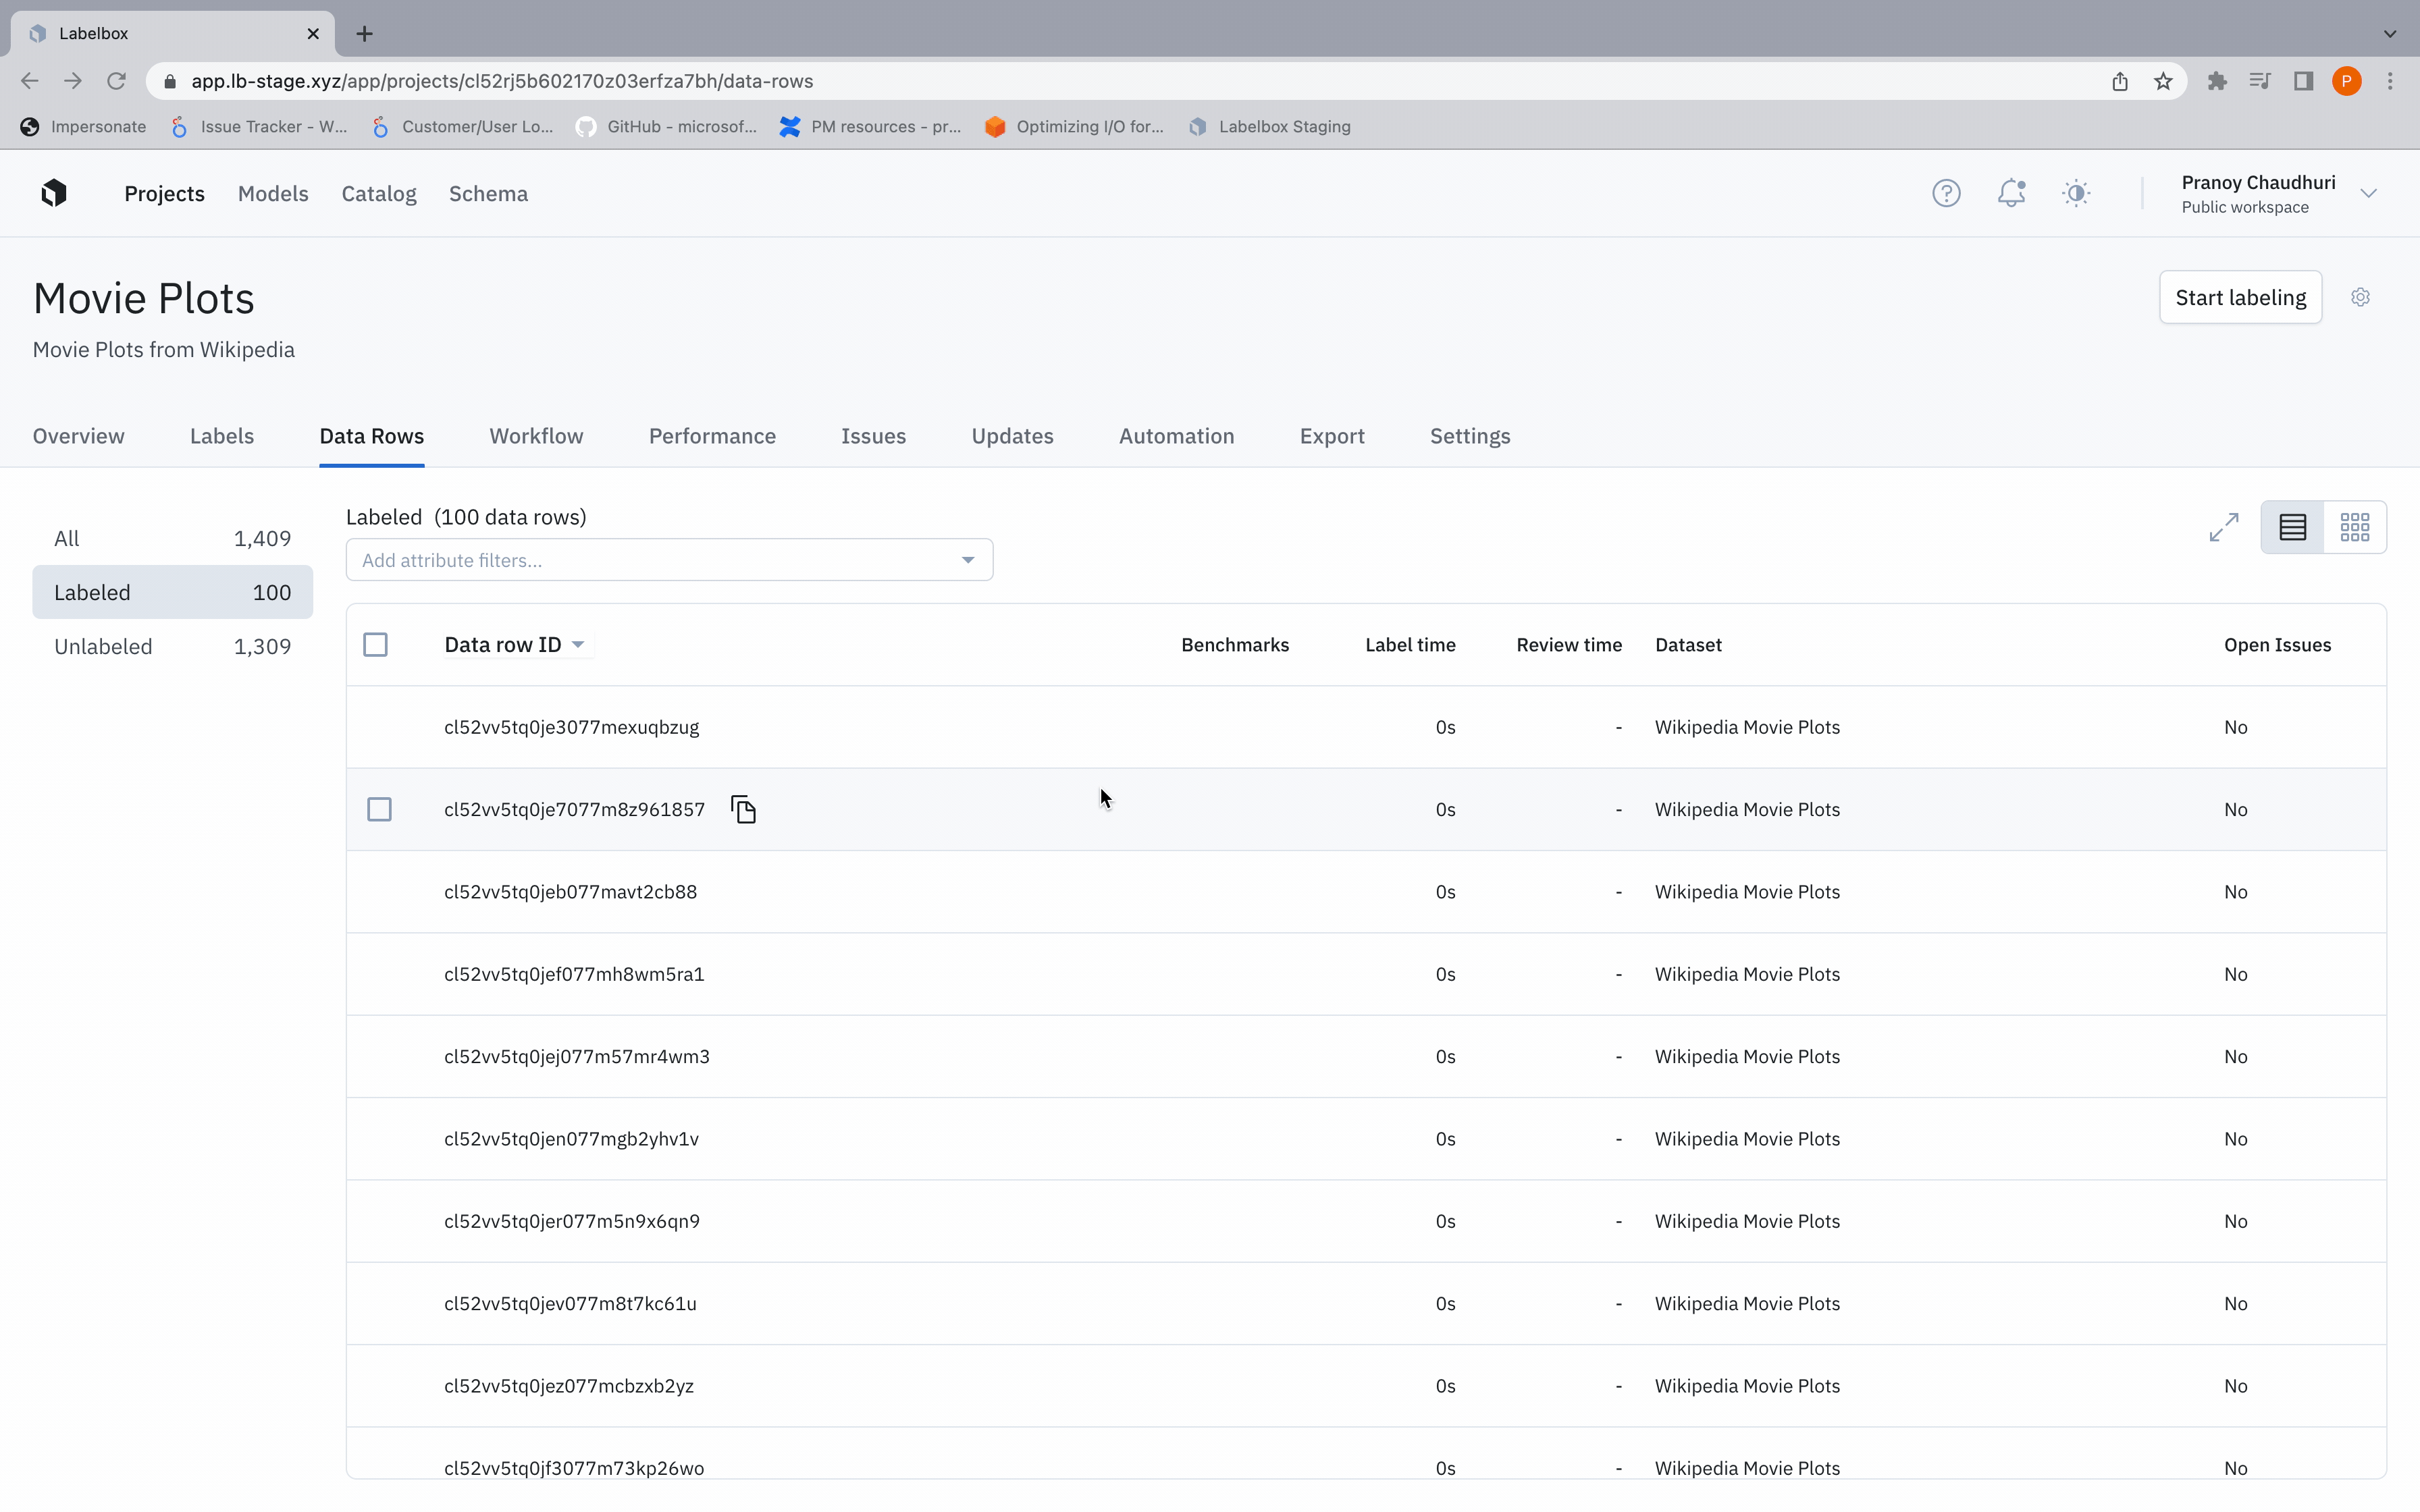This screenshot has height=1512, width=2420.
Task: Click the Start labeling button
Action: [x=2239, y=297]
